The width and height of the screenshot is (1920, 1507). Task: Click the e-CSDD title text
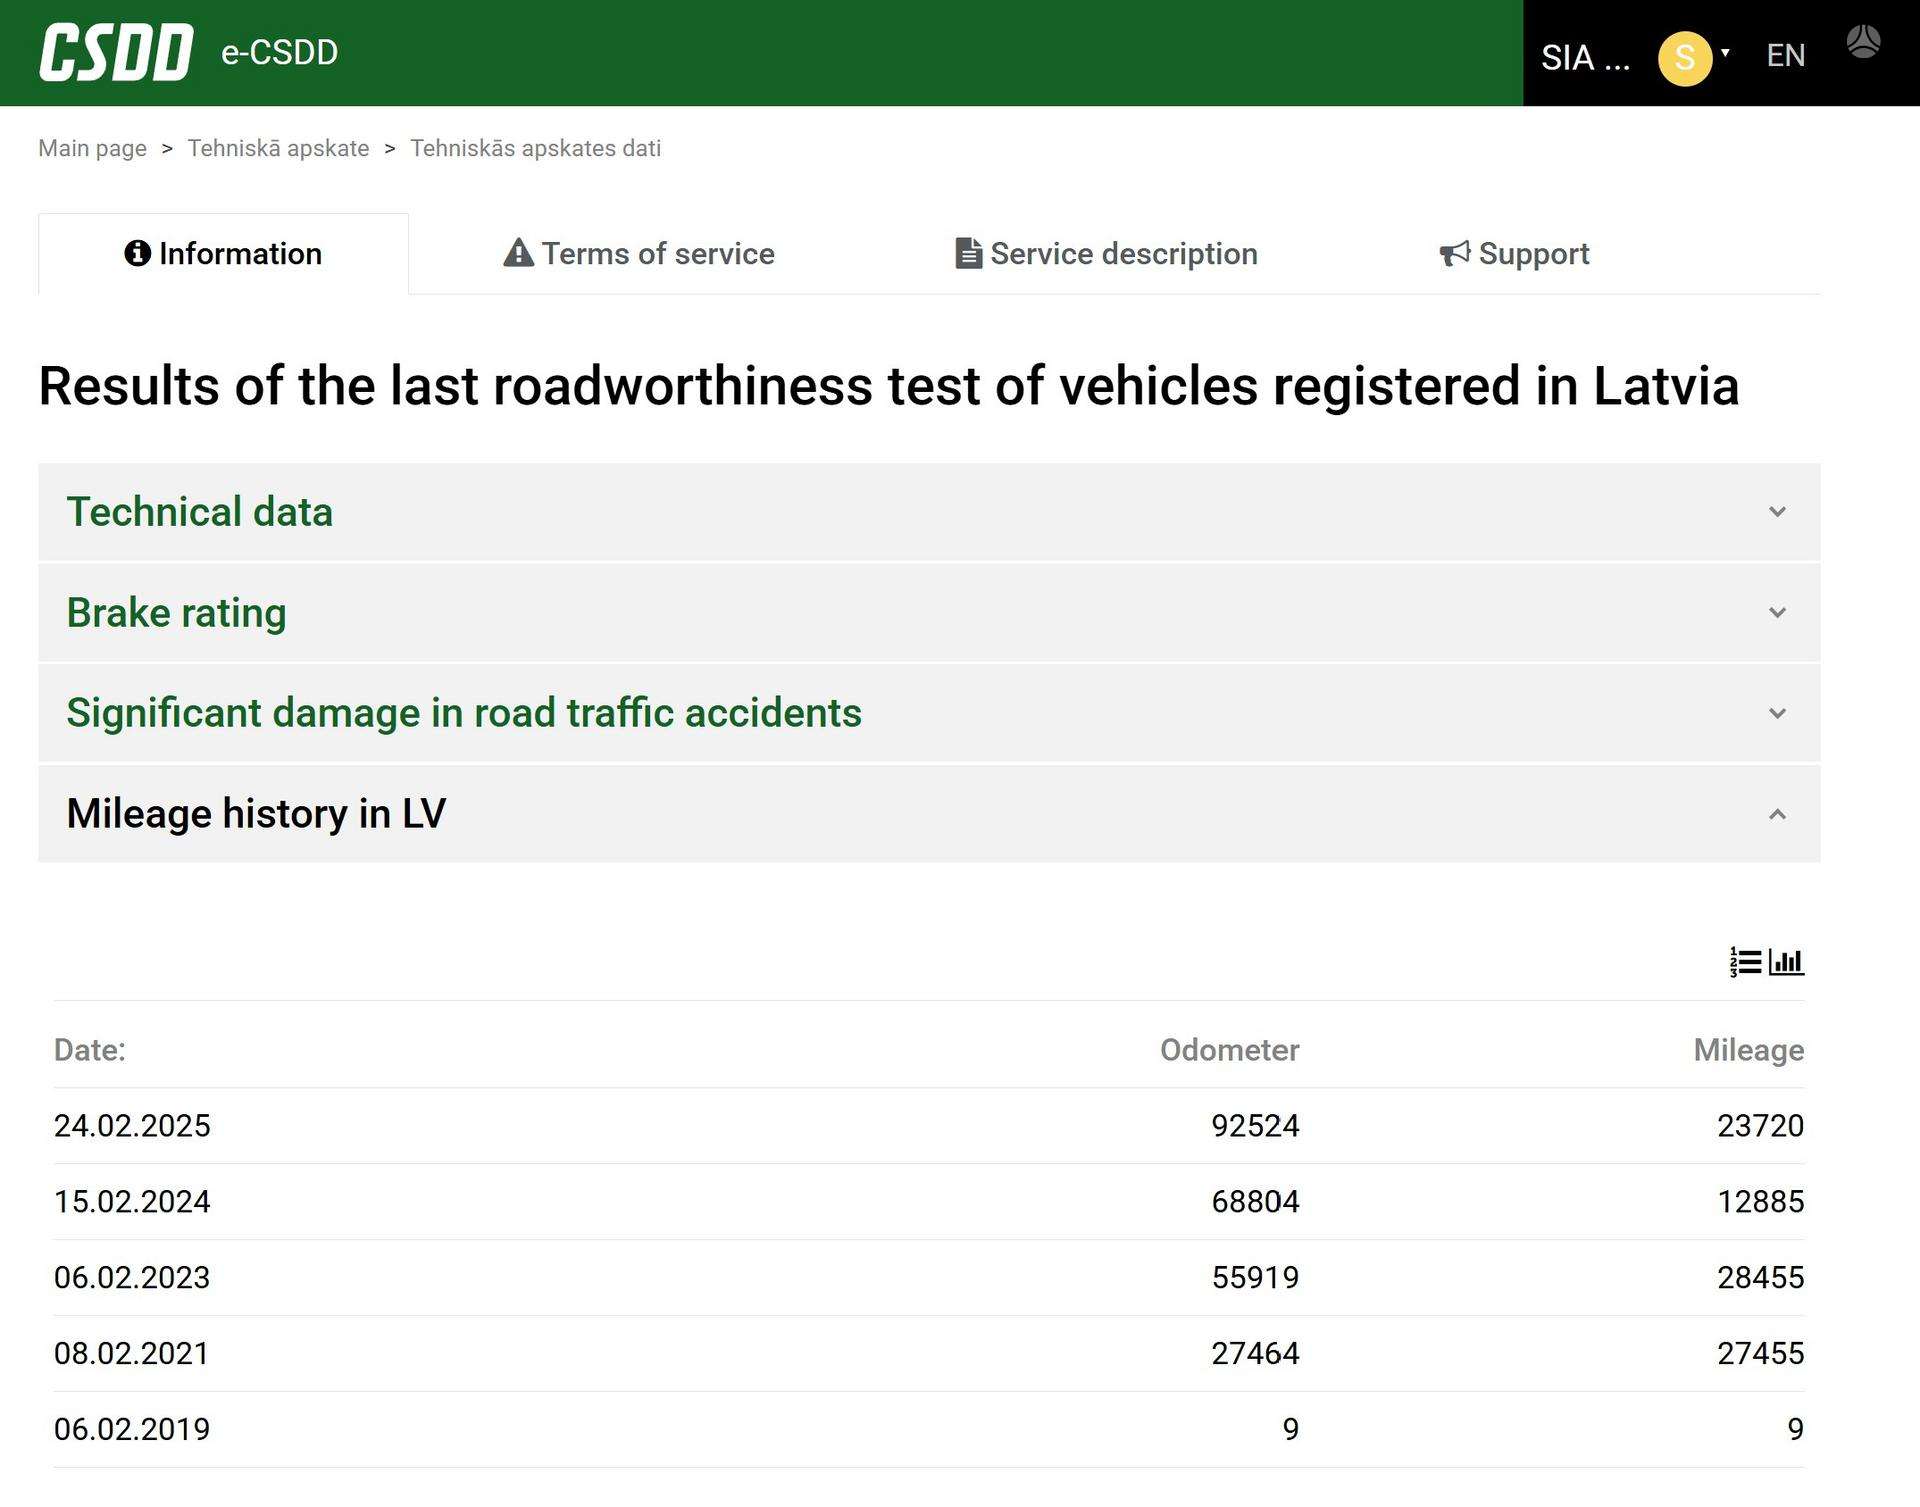pyautogui.click(x=279, y=52)
